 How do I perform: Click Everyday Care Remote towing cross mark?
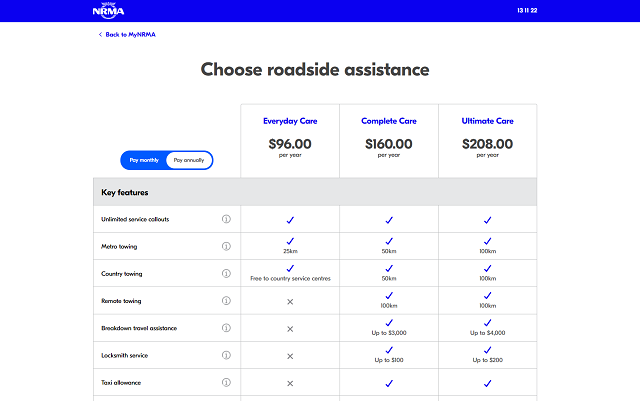(x=290, y=301)
